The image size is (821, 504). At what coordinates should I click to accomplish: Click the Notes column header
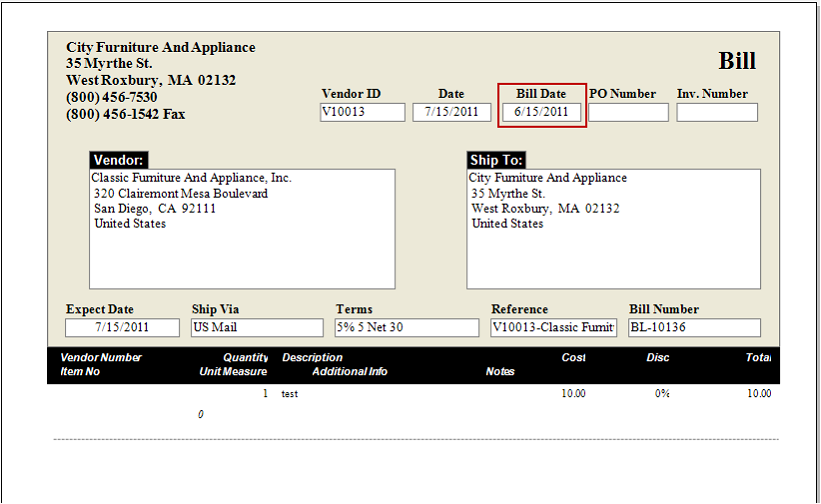(x=500, y=372)
